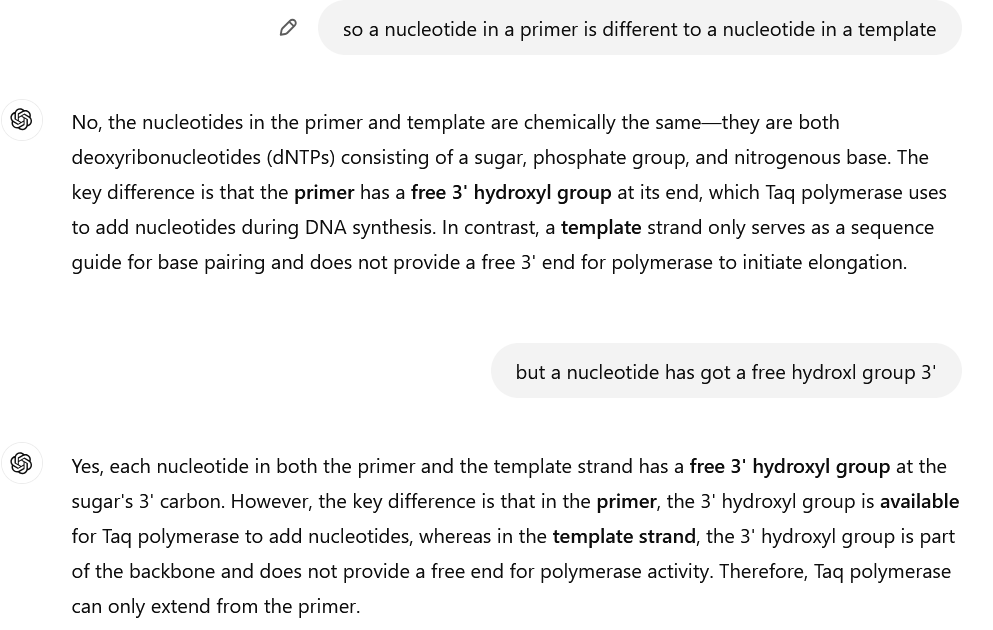Click the edit icon next to the nucleotide question

[x=288, y=27]
